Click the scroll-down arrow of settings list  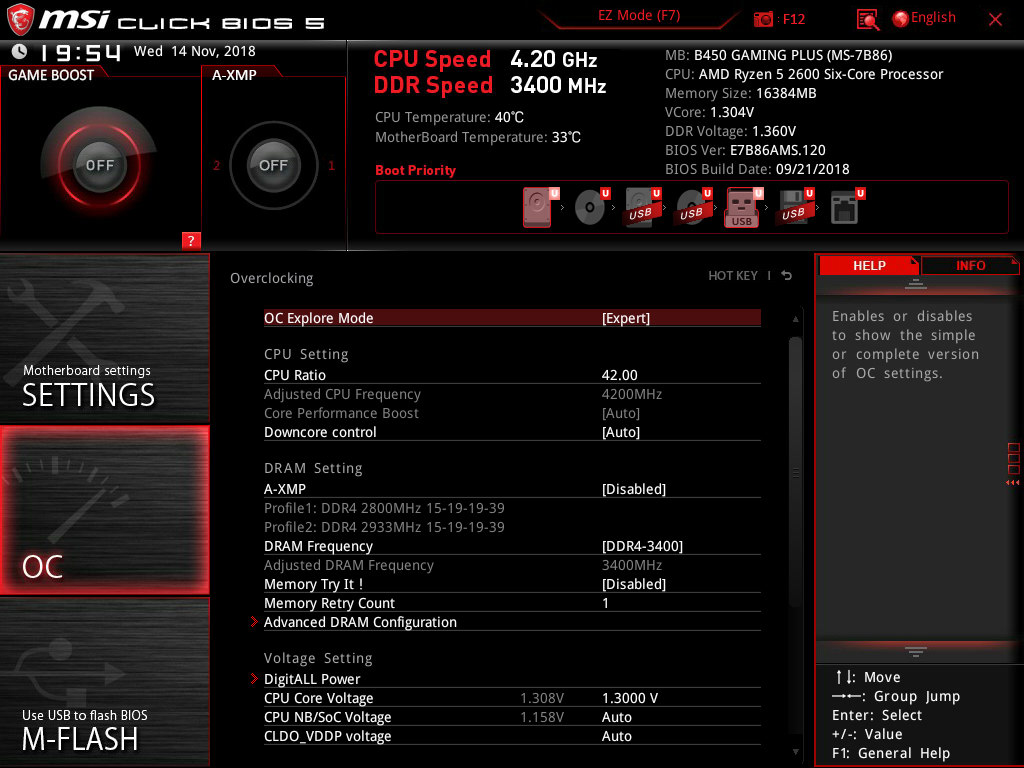(795, 752)
